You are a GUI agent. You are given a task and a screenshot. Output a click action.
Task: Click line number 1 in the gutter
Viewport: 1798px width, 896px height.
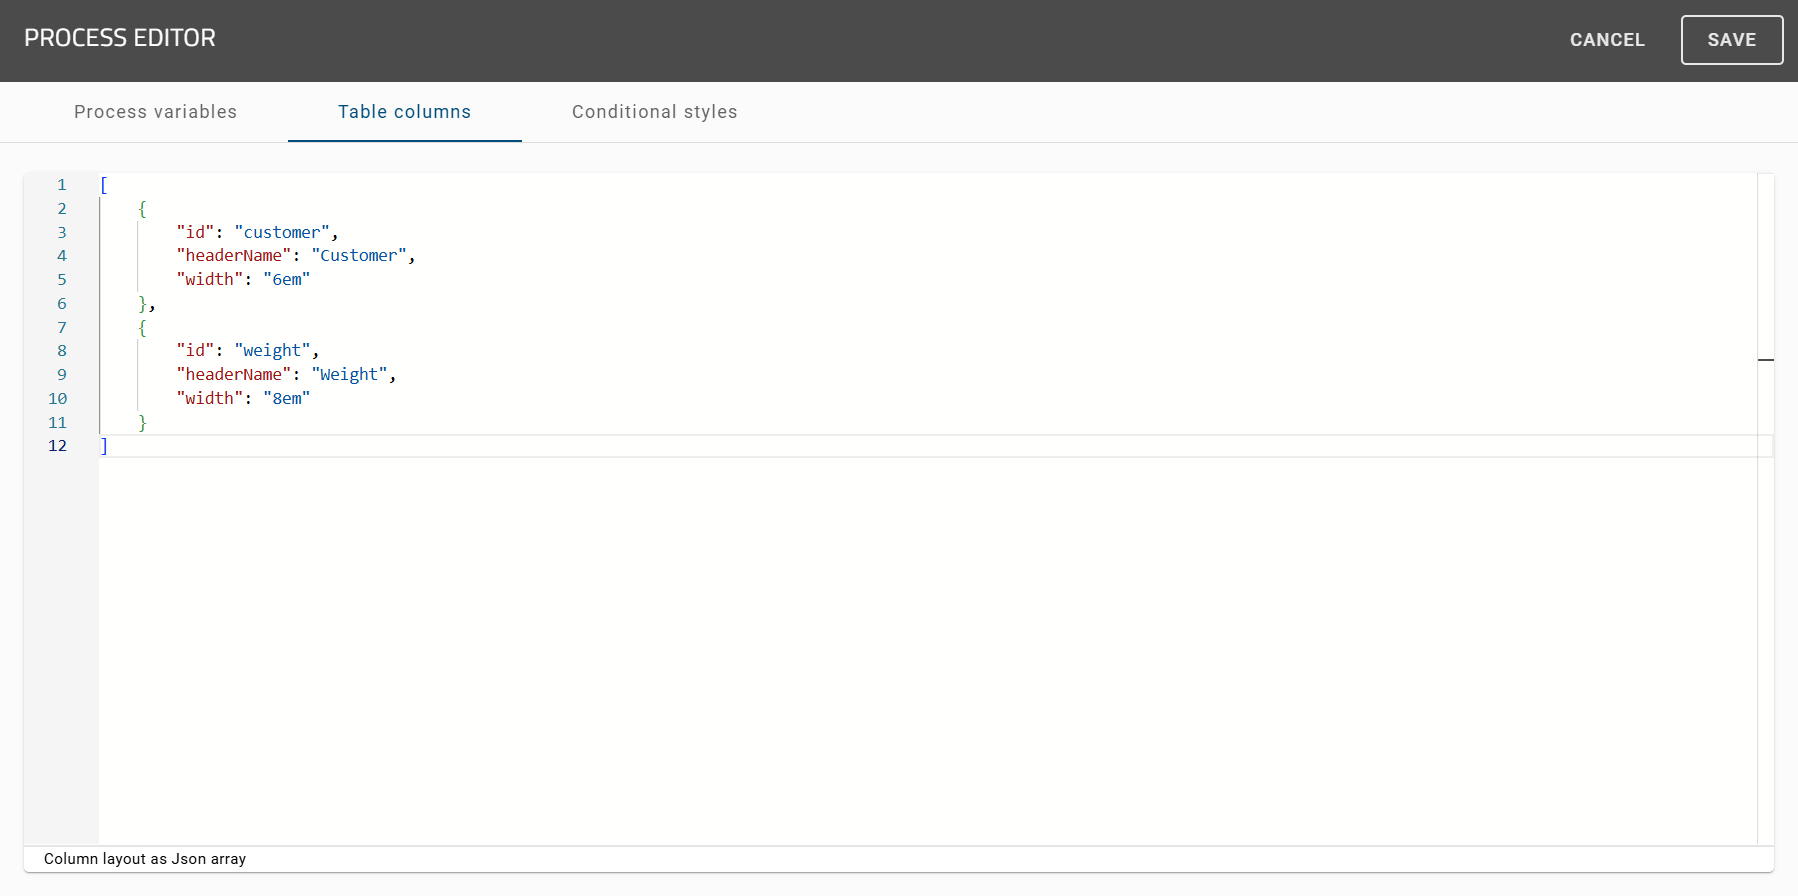62,185
